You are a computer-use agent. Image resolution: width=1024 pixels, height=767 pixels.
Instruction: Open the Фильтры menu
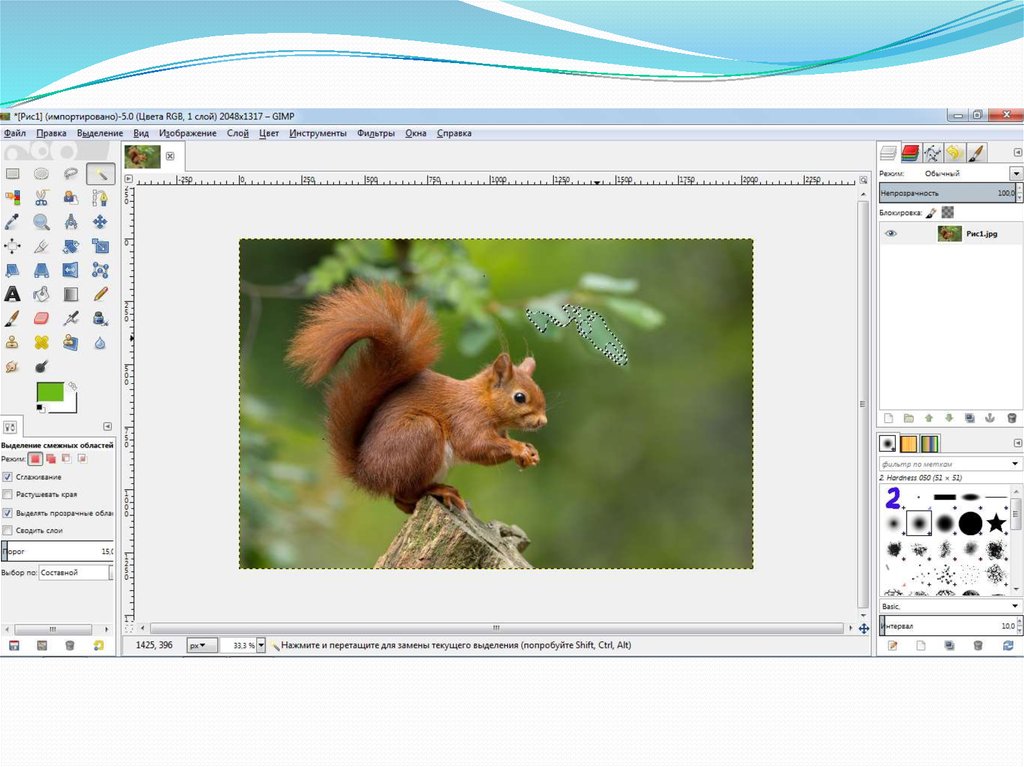pyautogui.click(x=376, y=133)
